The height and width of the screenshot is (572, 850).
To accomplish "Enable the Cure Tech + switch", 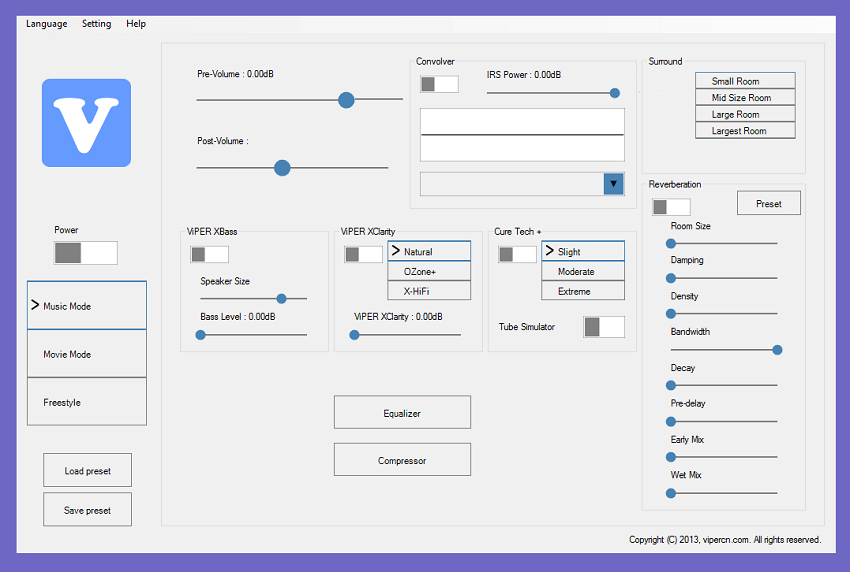I will click(517, 254).
